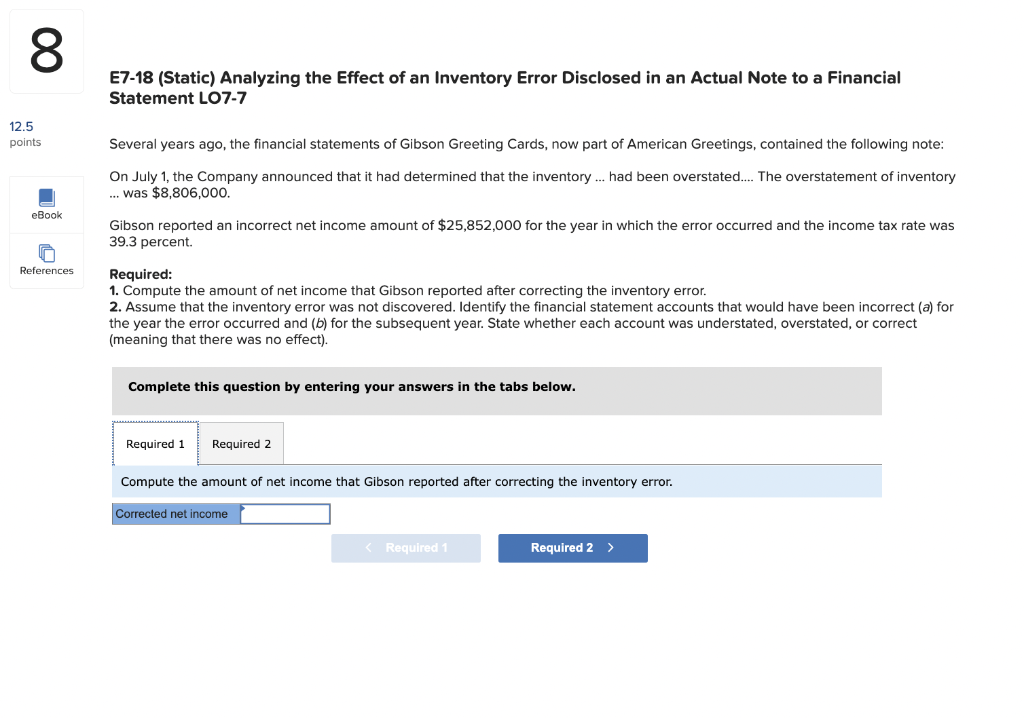
Task: Click the References icon in the sidebar
Action: (x=46, y=261)
